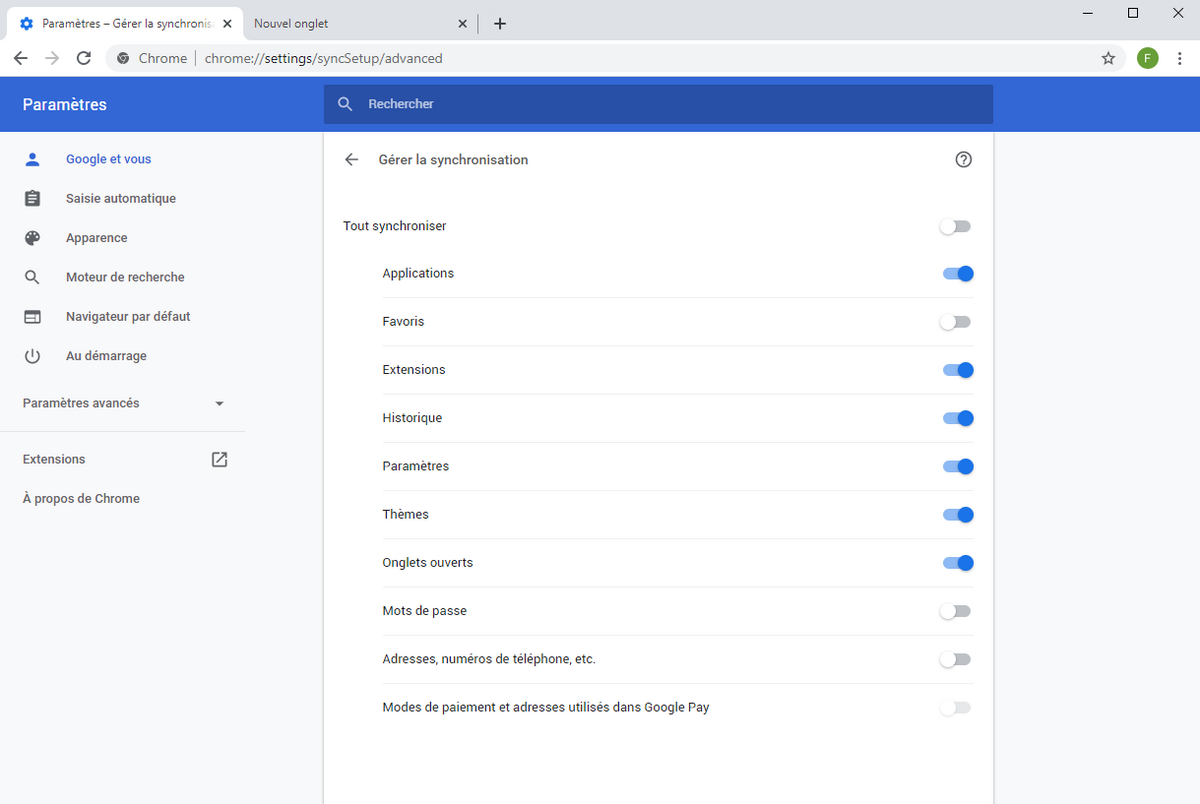This screenshot has height=804, width=1200.
Task: Disable Onglets ouverts sync toggle
Action: click(x=958, y=563)
